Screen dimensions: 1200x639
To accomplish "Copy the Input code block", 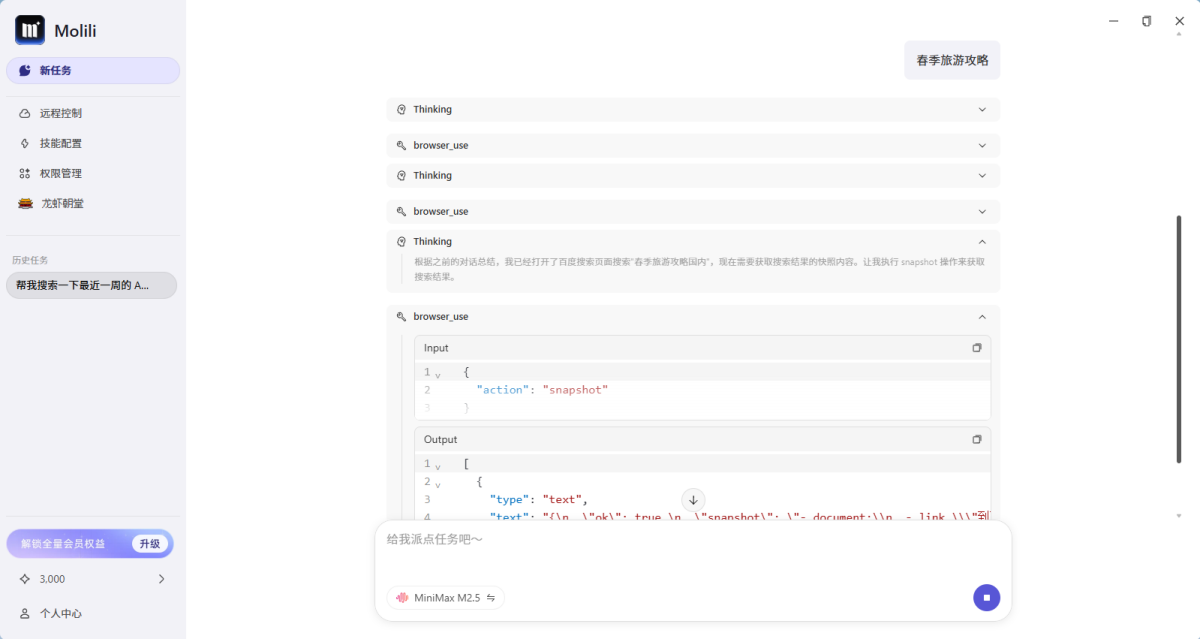I will tap(977, 348).
